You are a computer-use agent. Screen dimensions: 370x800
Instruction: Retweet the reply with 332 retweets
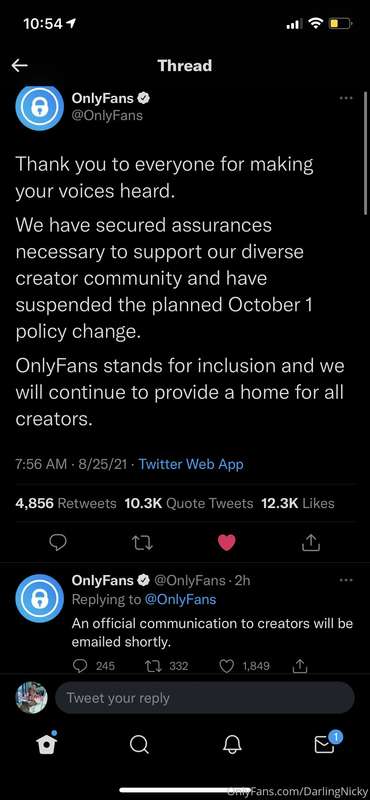[x=167, y=666]
